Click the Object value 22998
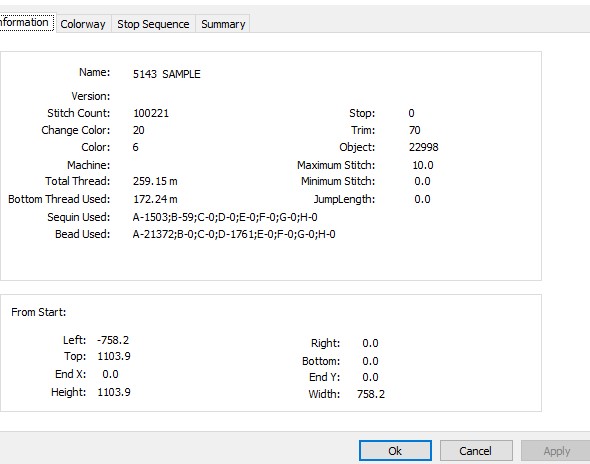Image resolution: width=590 pixels, height=464 pixels. [x=424, y=147]
